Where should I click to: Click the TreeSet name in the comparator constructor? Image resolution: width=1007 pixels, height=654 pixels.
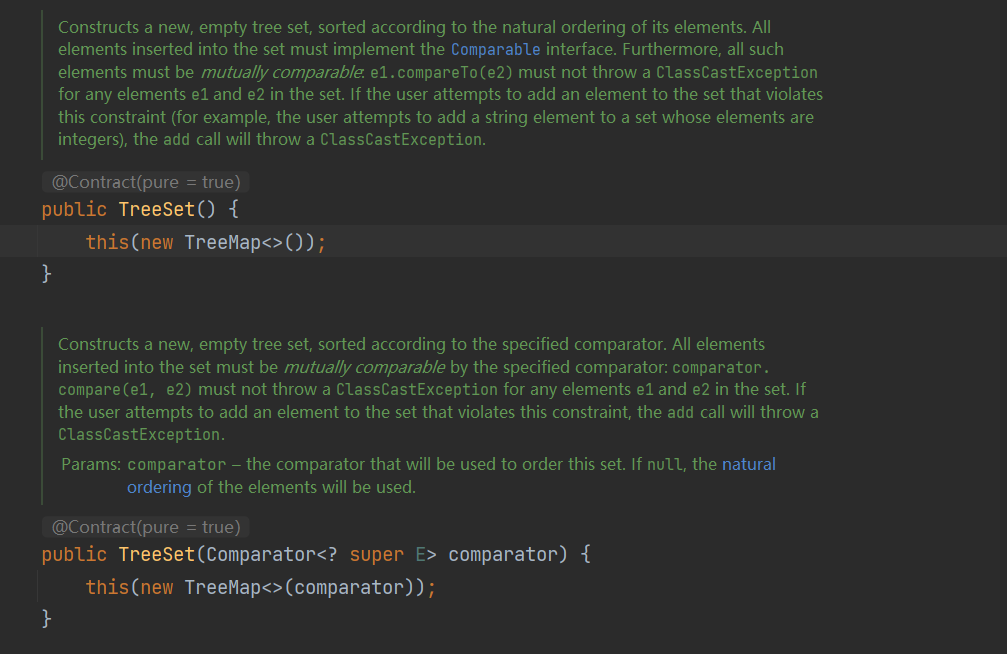151,554
